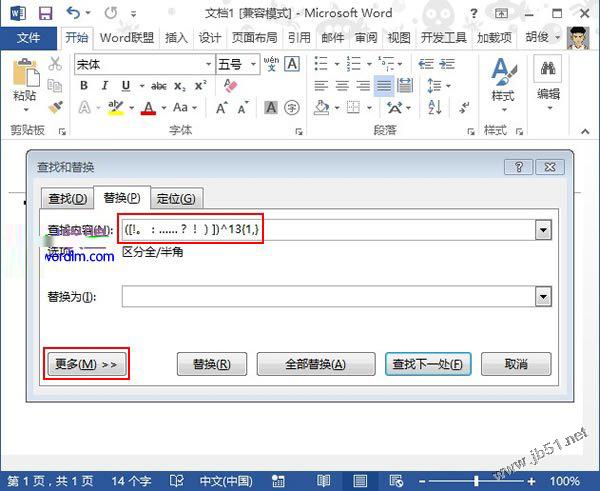Open the Styles 样式 gallery
The image size is (600, 491).
503,85
